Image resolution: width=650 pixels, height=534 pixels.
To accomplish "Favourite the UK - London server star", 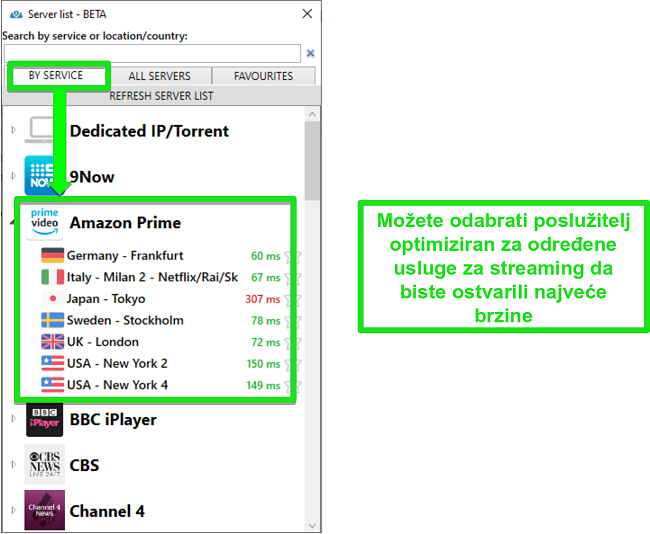I will (293, 342).
